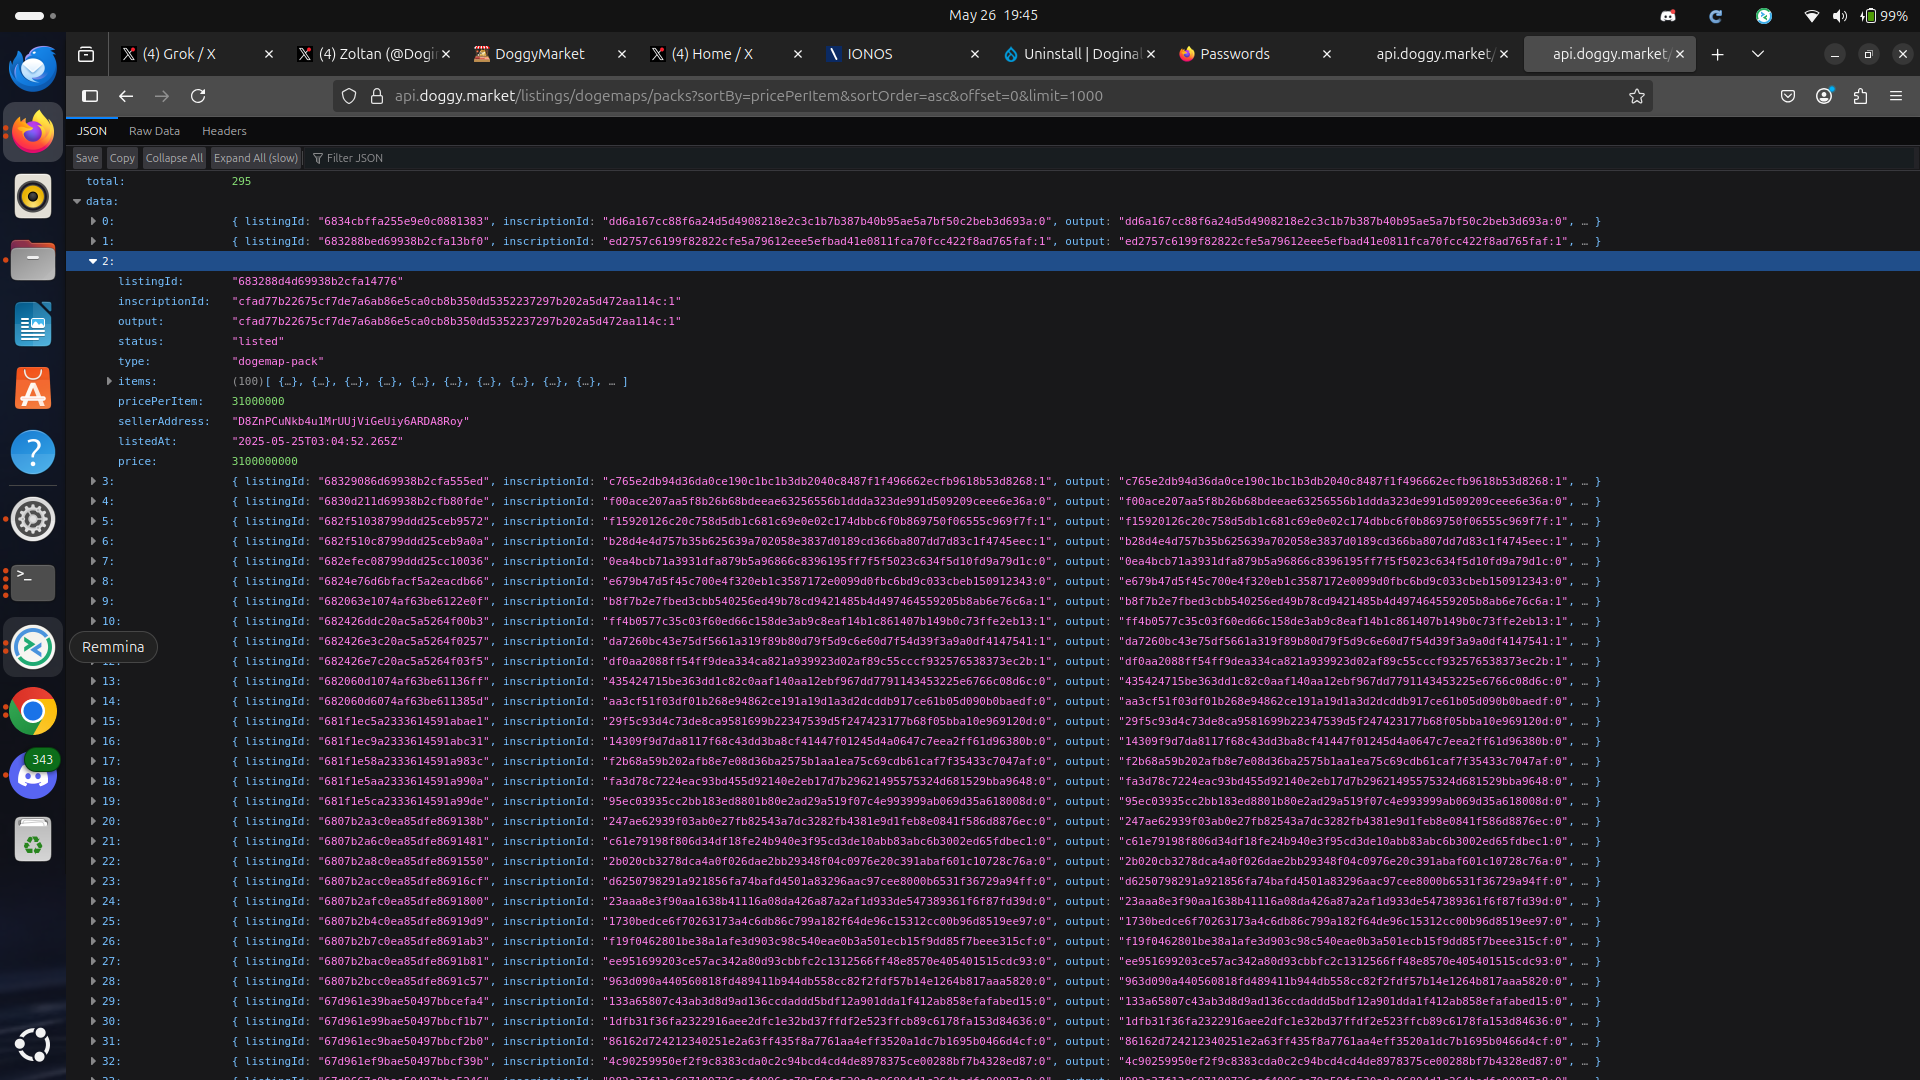Image resolution: width=1920 pixels, height=1080 pixels.
Task: Collapse JSON item 2
Action: point(93,261)
